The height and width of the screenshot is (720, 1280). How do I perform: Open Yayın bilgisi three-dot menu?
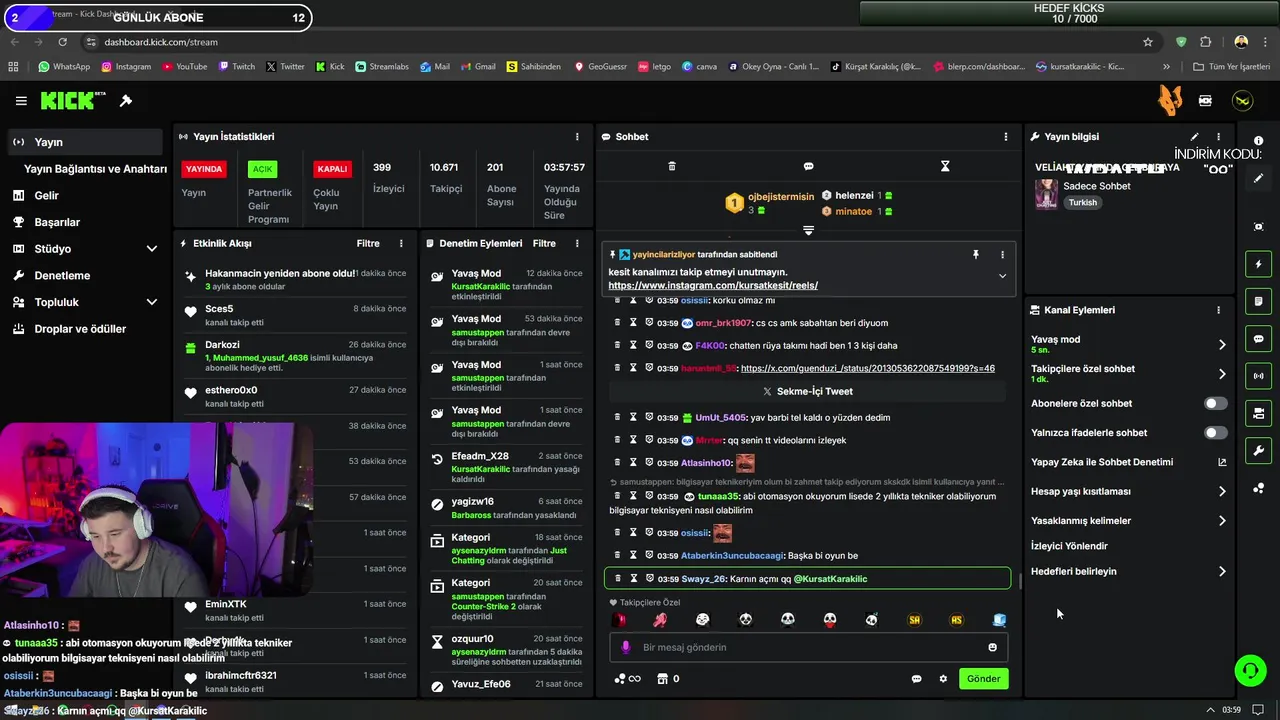pos(1218,136)
